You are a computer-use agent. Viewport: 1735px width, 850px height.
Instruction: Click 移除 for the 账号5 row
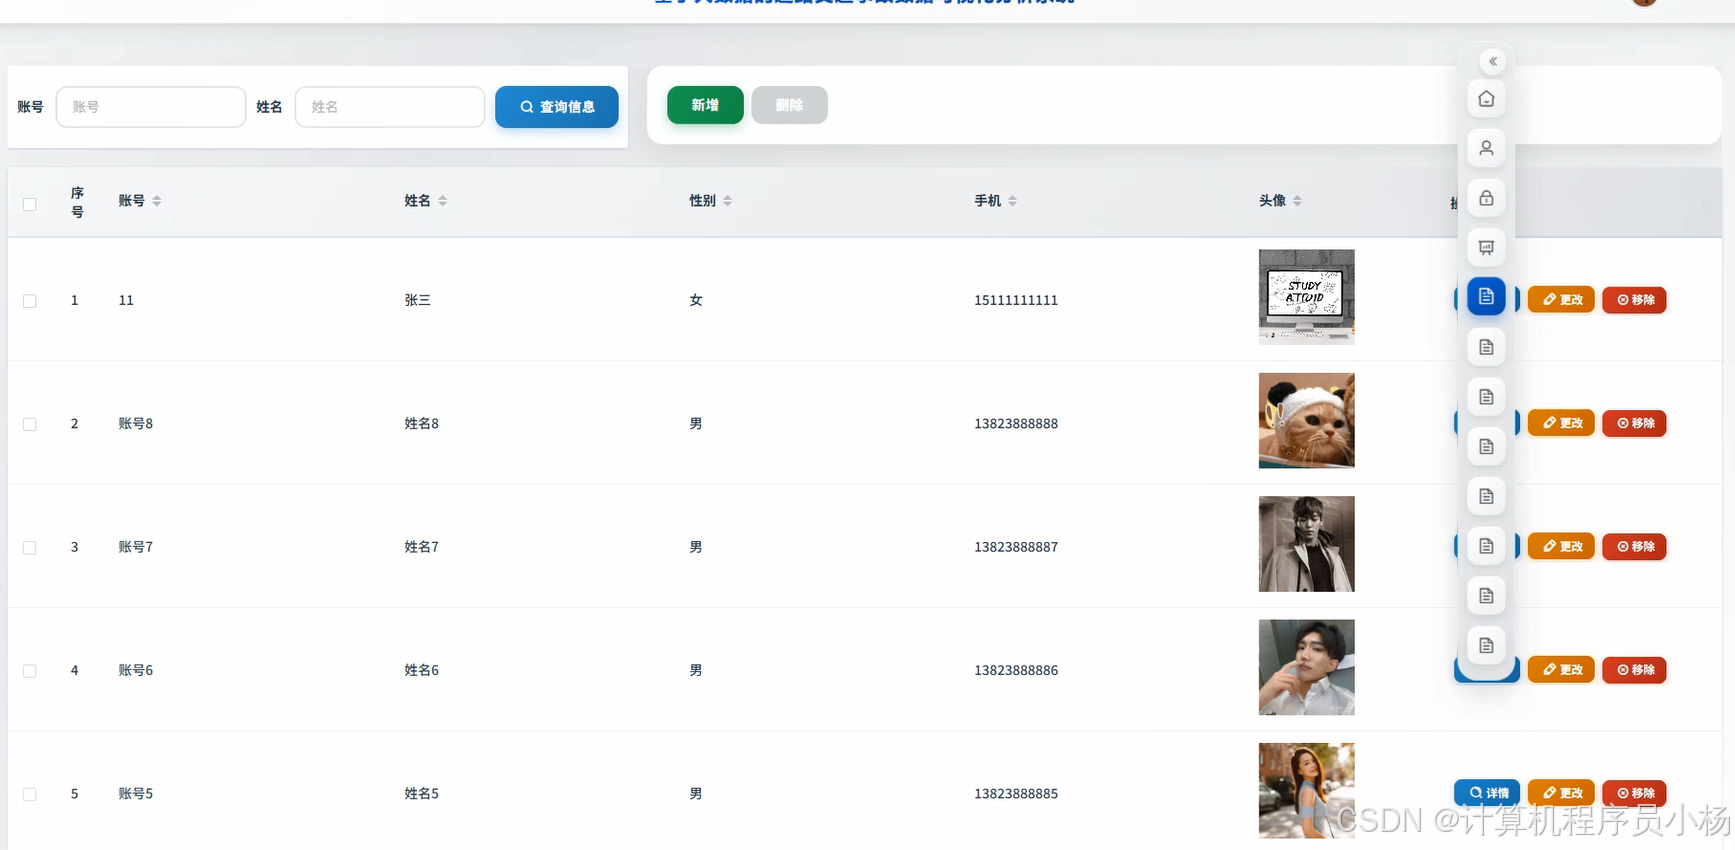(x=1634, y=793)
